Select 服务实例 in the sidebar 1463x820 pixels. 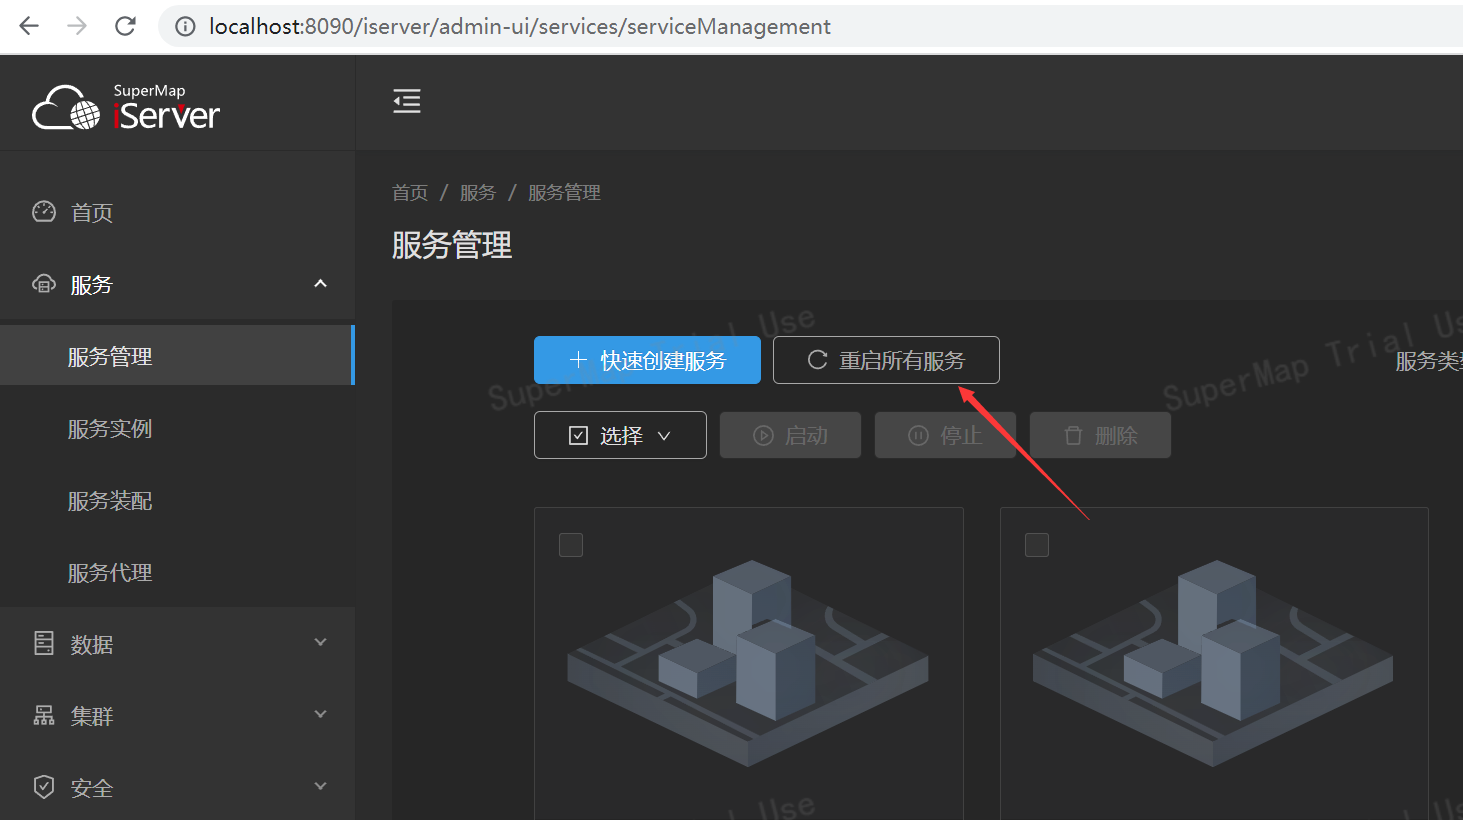110,429
